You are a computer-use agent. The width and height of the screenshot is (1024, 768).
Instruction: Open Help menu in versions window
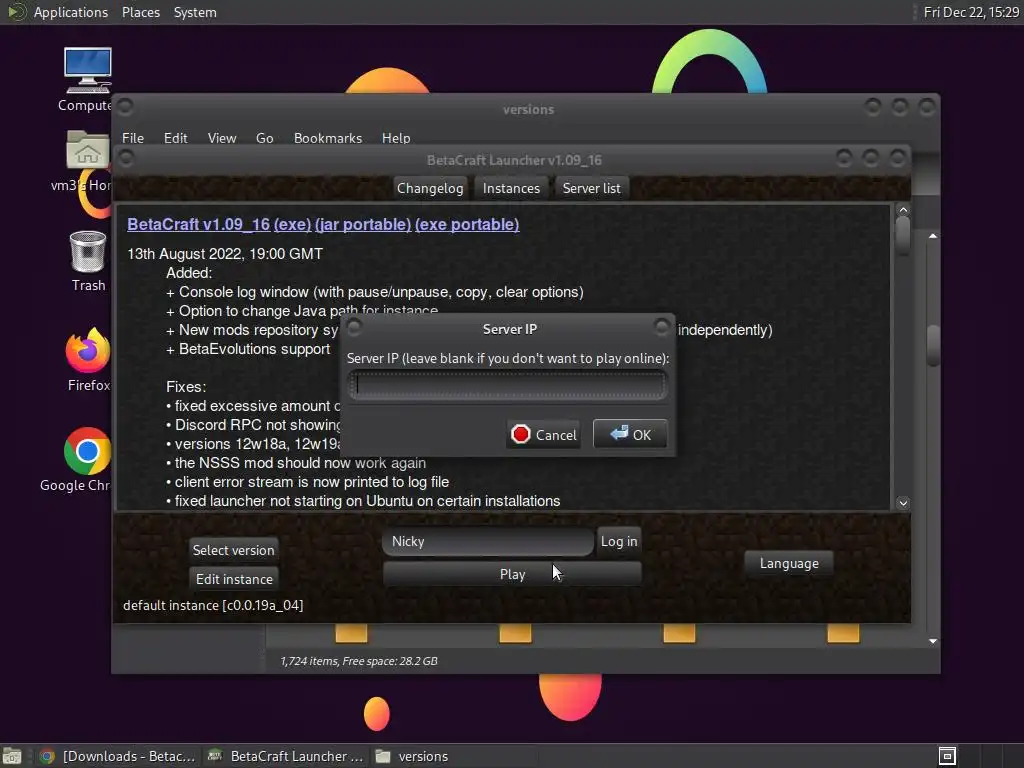(x=396, y=138)
